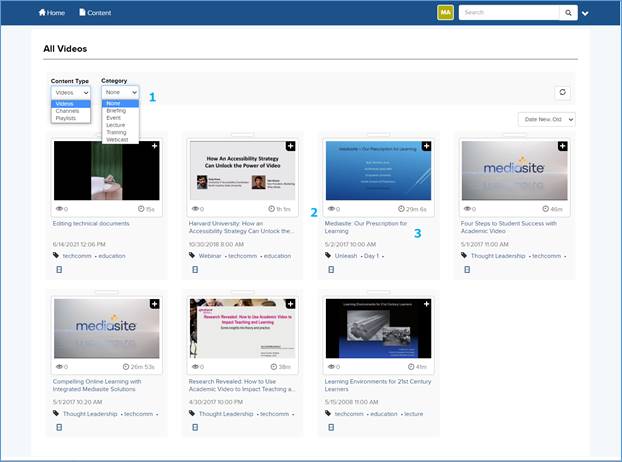This screenshot has height=462, width=622.
Task: Click Thought Leadership tag on Four Steps video
Action: click(498, 256)
